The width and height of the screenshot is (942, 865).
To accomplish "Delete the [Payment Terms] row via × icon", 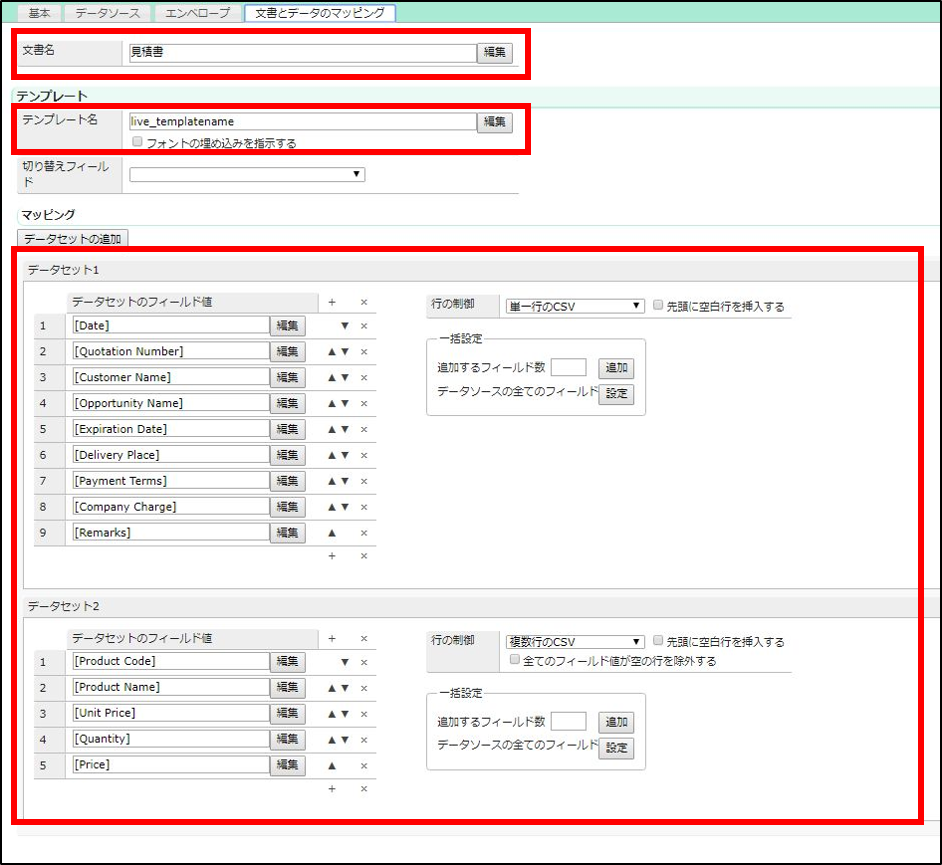I will coord(364,481).
